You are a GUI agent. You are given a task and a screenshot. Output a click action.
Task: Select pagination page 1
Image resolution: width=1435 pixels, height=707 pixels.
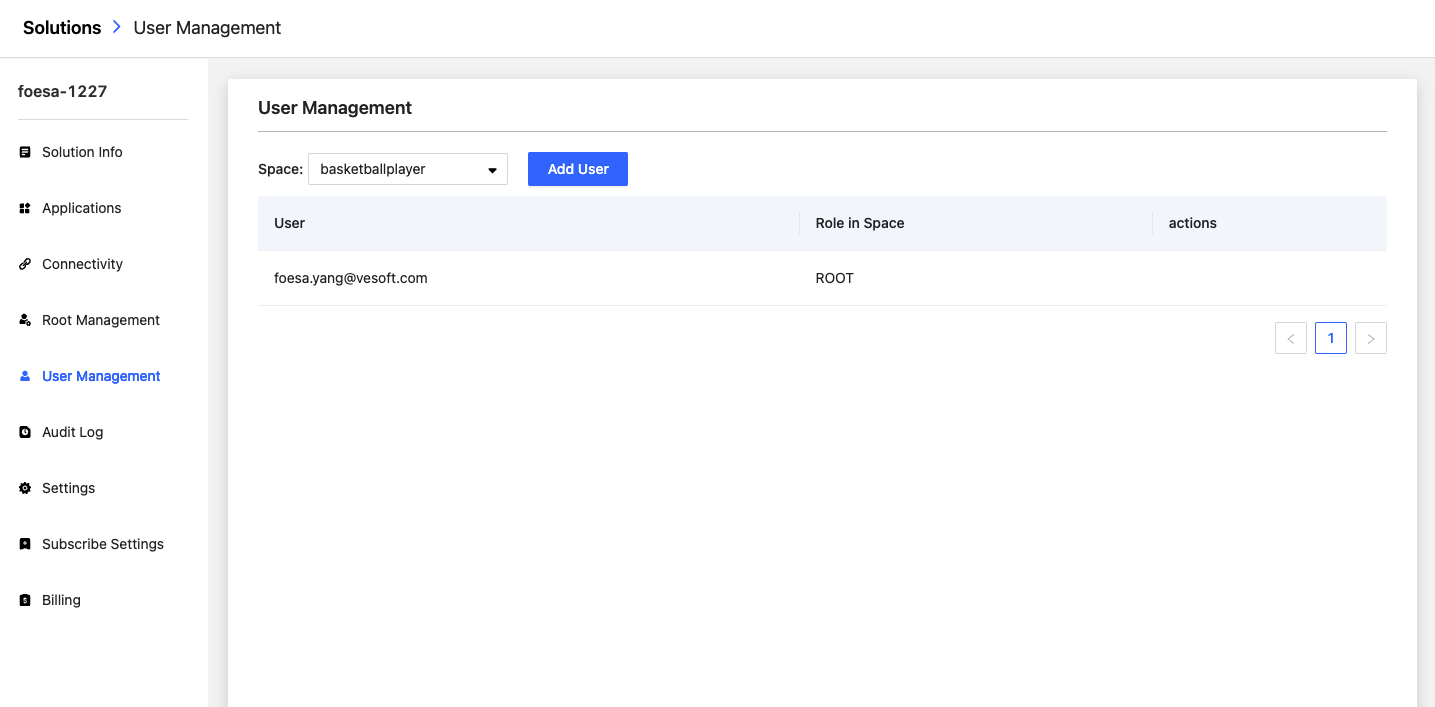click(x=1331, y=338)
